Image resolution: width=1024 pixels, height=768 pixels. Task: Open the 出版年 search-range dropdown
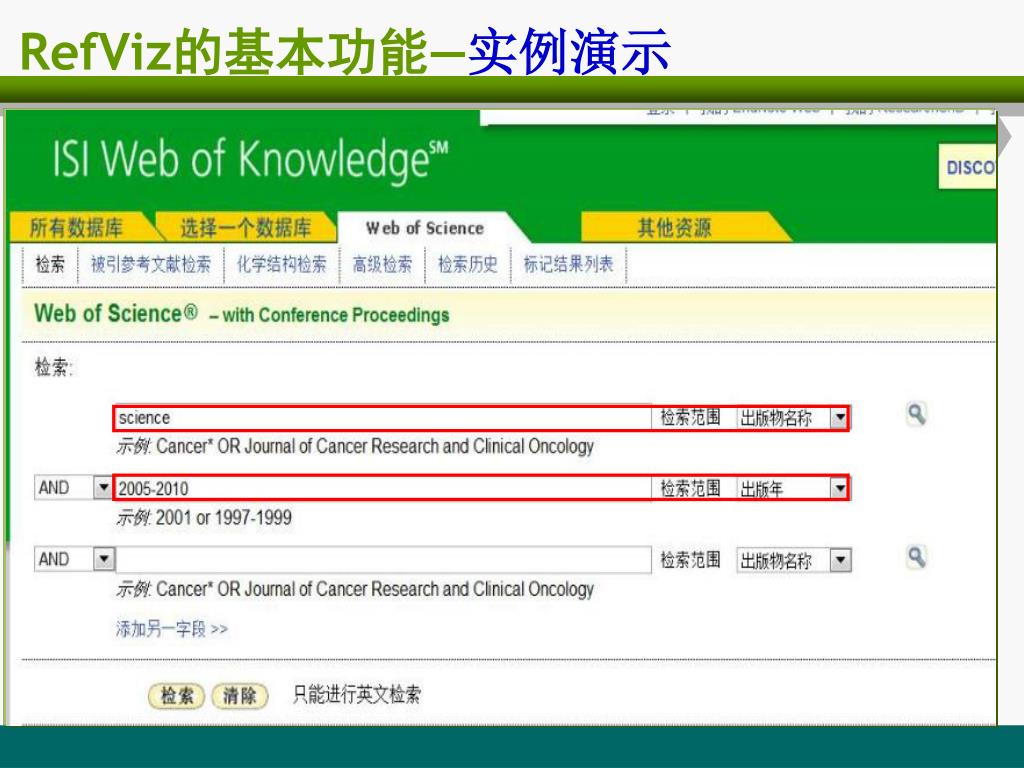tap(793, 488)
